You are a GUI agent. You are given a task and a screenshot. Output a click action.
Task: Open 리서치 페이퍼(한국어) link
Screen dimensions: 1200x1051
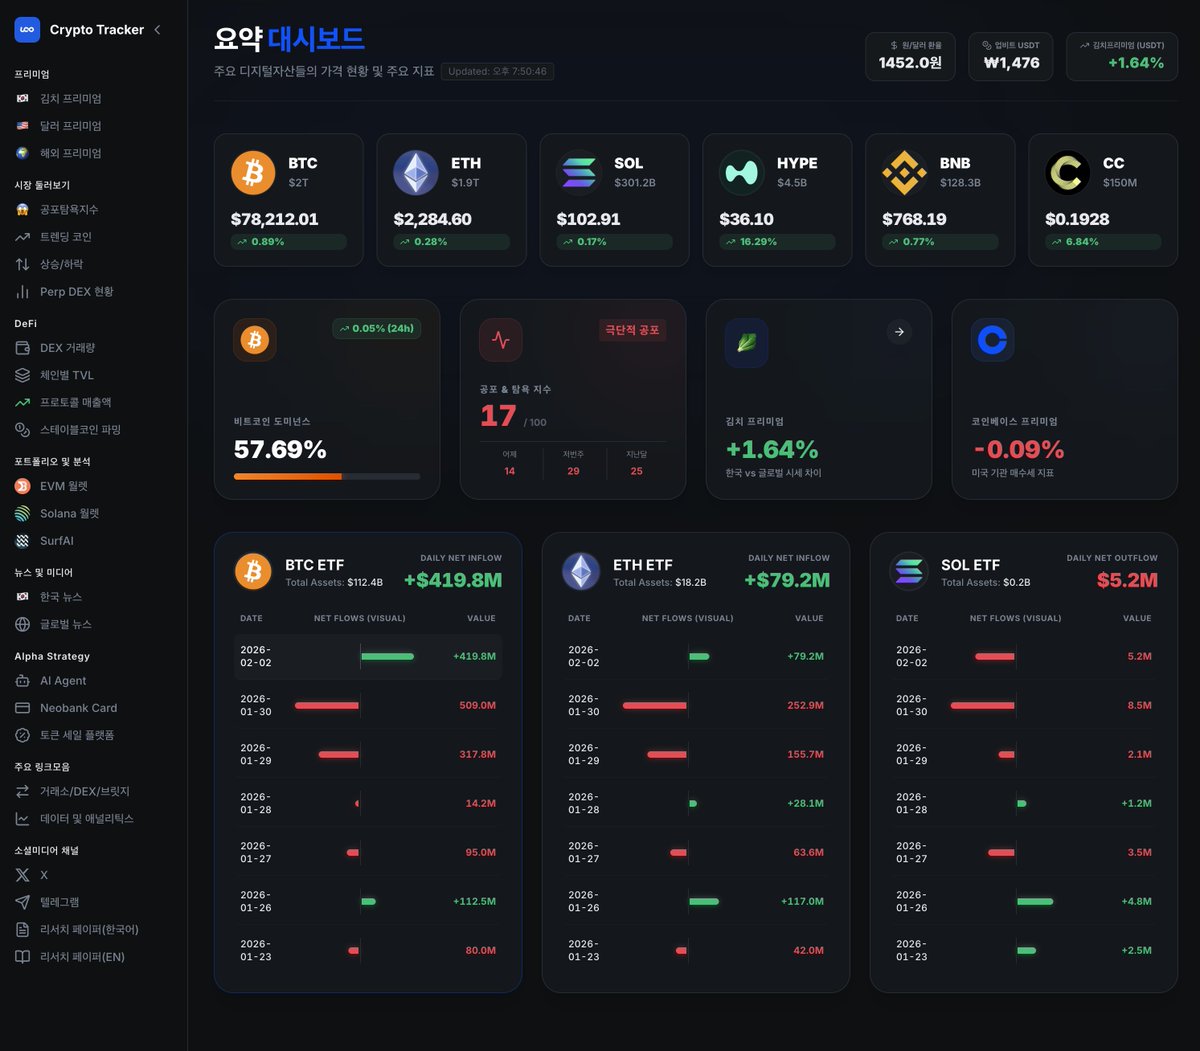[x=77, y=930]
